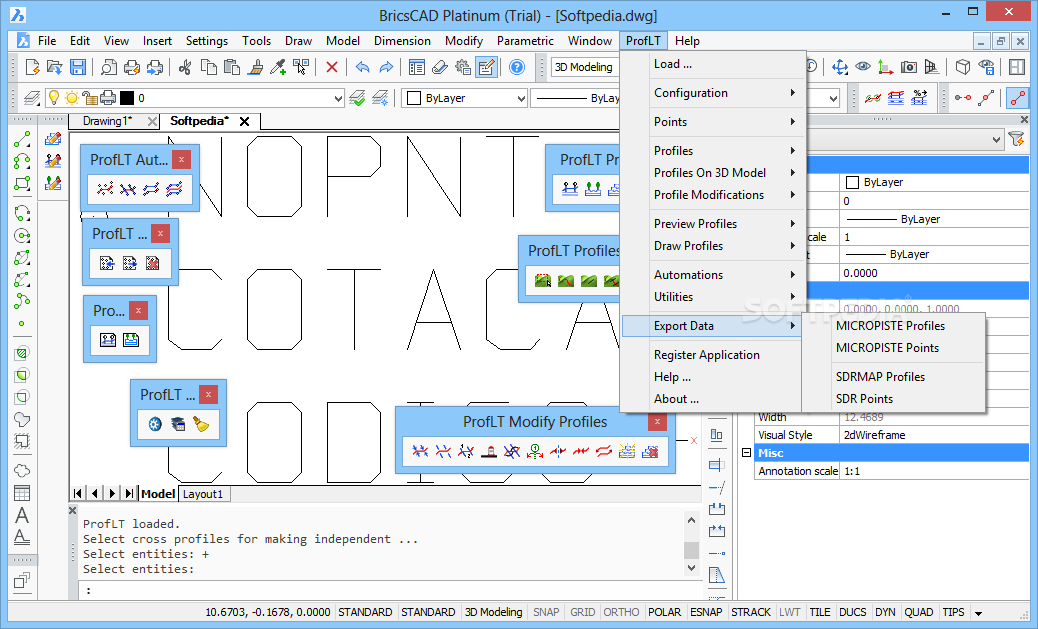Image resolution: width=1038 pixels, height=629 pixels.
Task: Close the Softpedia drawing tab
Action: pos(244,121)
